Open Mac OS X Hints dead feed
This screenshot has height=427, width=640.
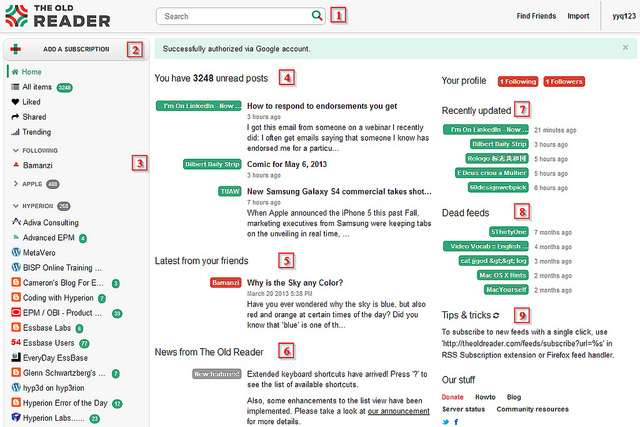click(503, 275)
